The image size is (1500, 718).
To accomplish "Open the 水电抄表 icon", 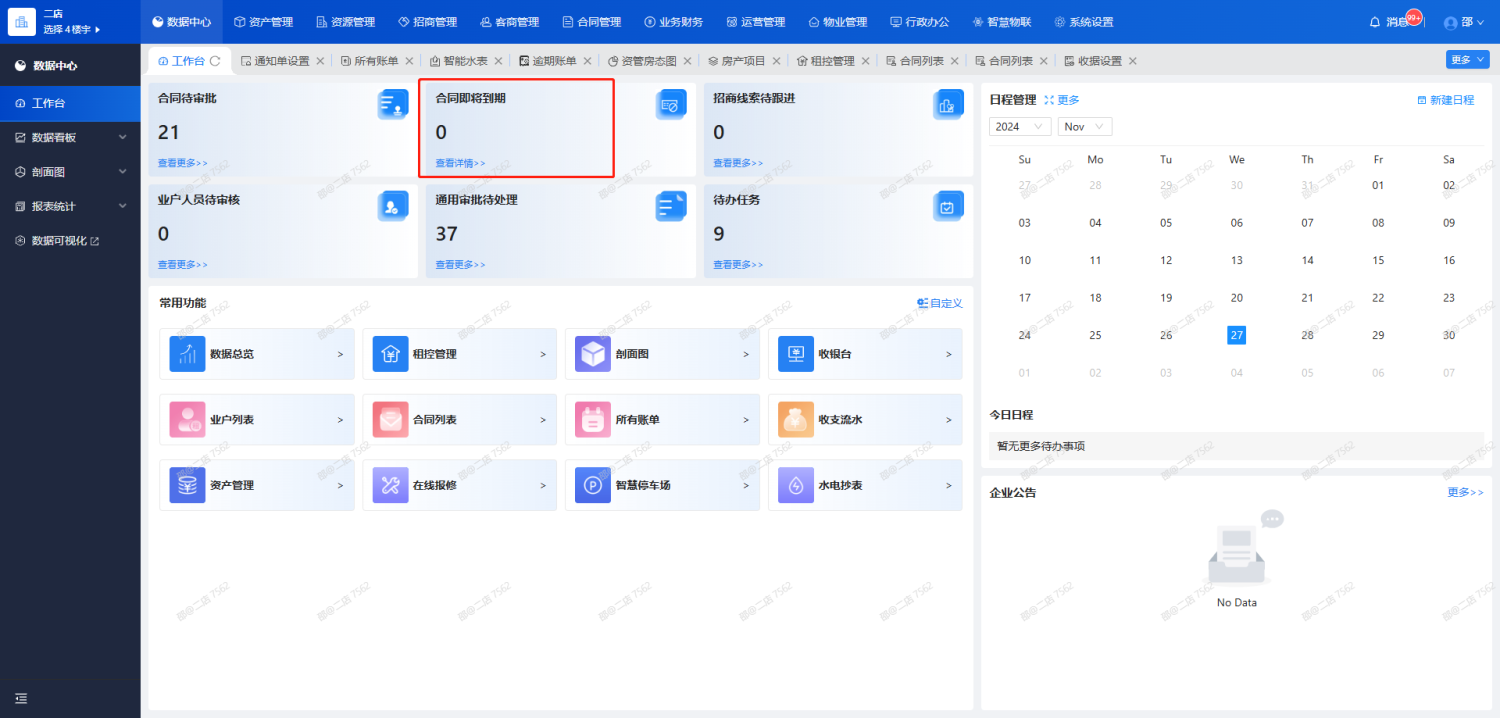I will coord(796,485).
